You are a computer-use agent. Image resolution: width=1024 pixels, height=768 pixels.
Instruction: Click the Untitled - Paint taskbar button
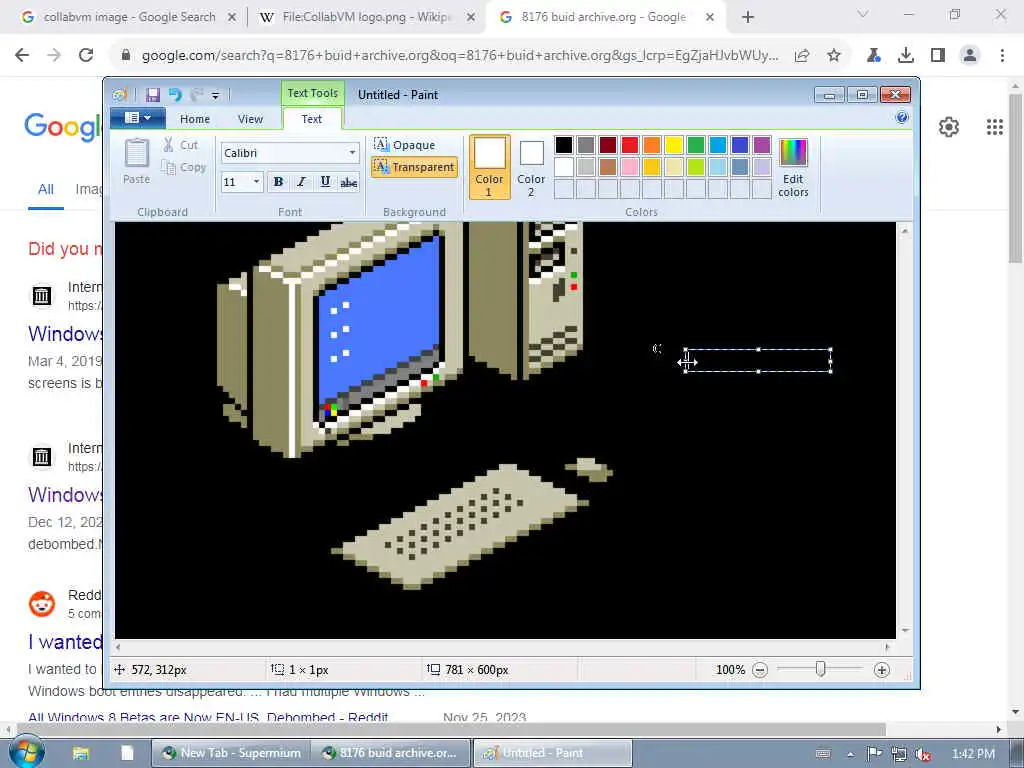point(552,753)
